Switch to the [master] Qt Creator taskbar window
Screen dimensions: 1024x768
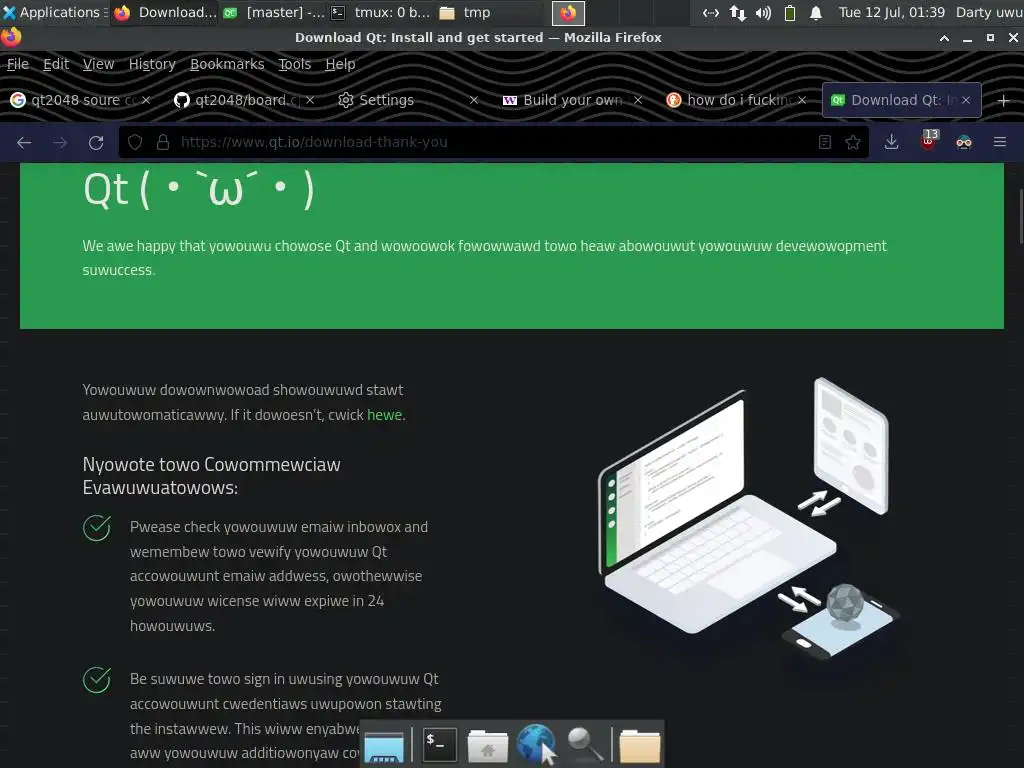click(274, 12)
